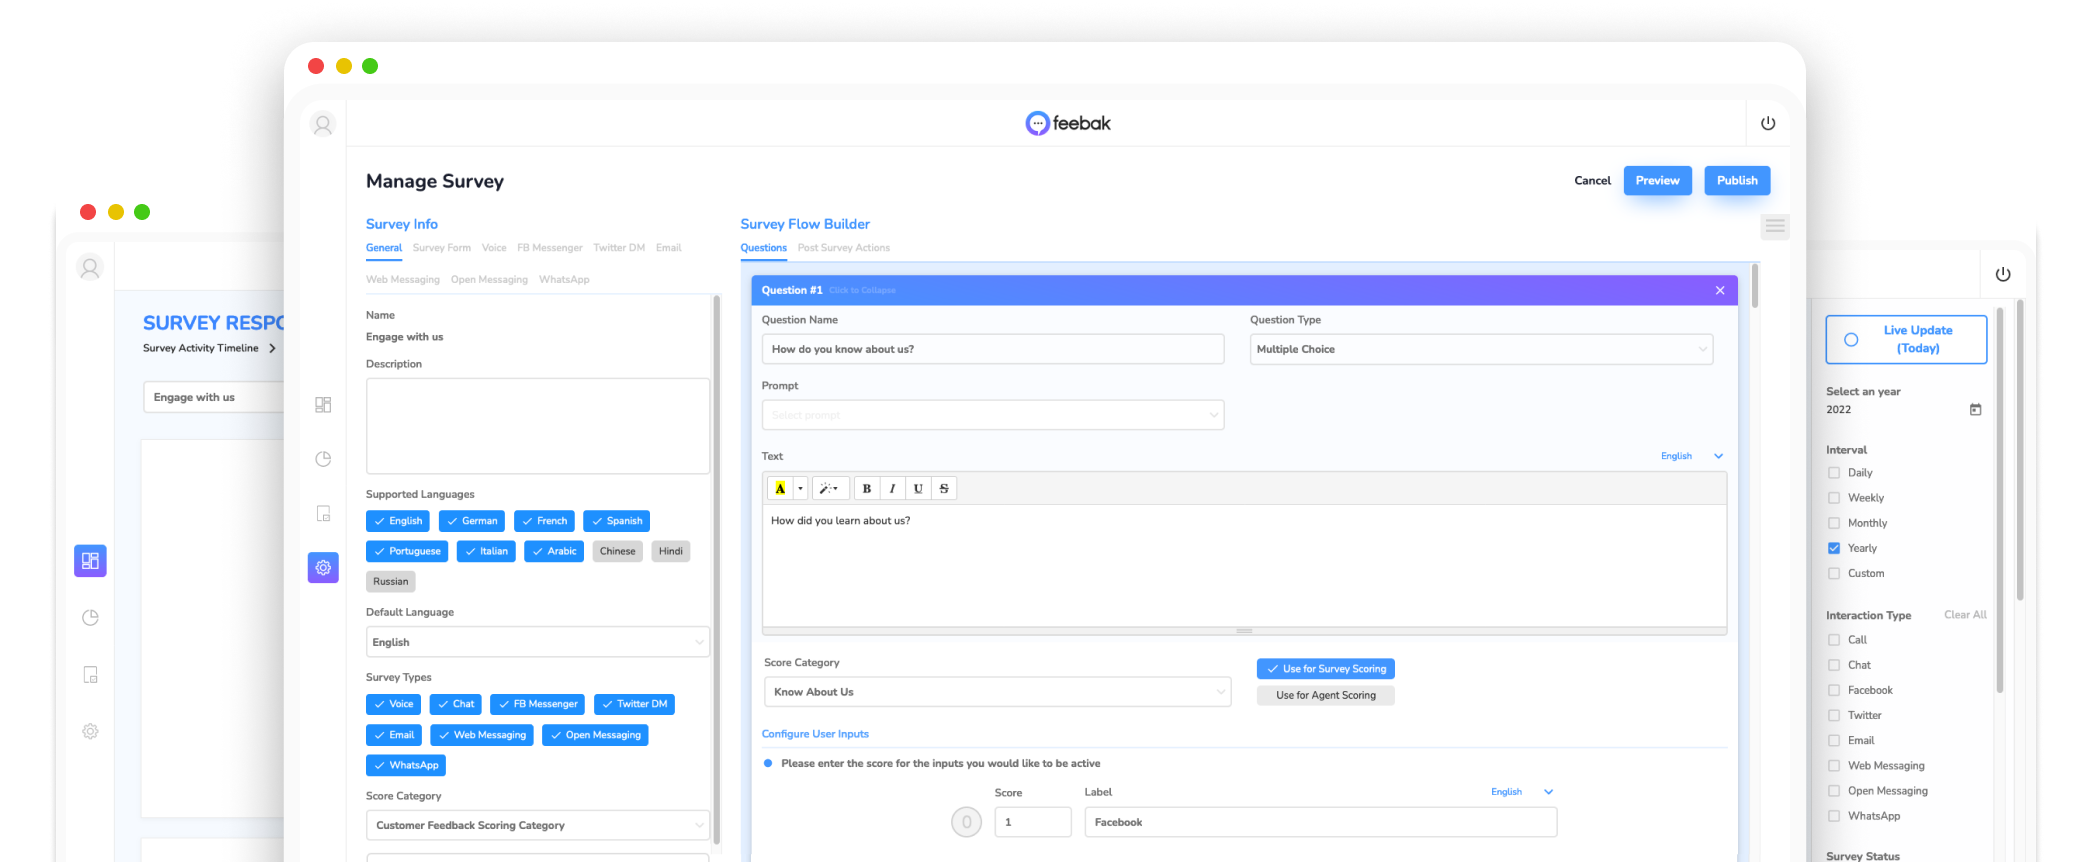This screenshot has height=862, width=2092.
Task: Open the Default Language English dropdown
Action: click(538, 642)
